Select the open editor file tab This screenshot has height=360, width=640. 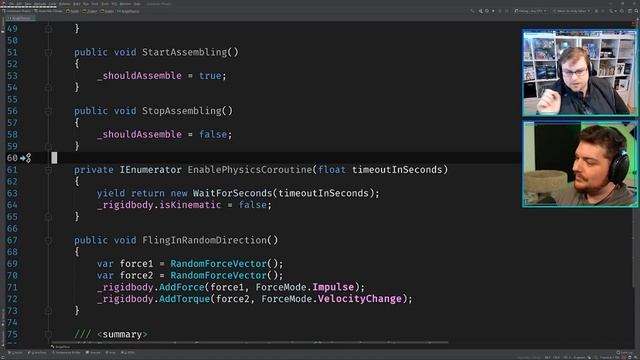tap(19, 18)
